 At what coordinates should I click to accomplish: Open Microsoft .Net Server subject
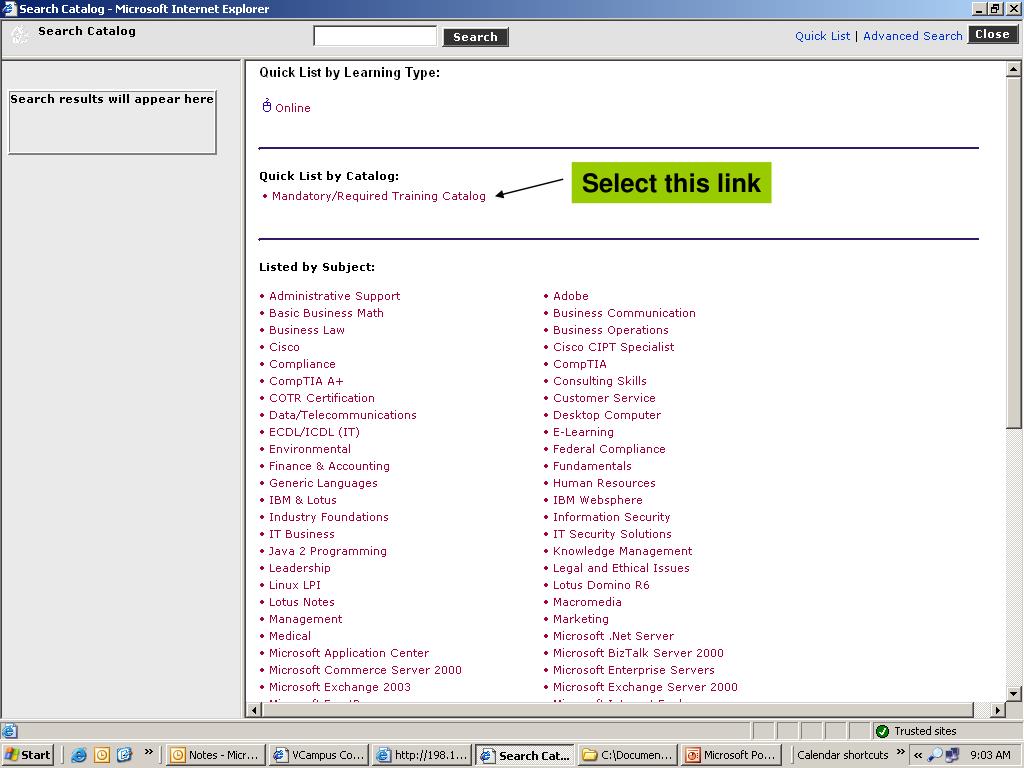tap(613, 635)
